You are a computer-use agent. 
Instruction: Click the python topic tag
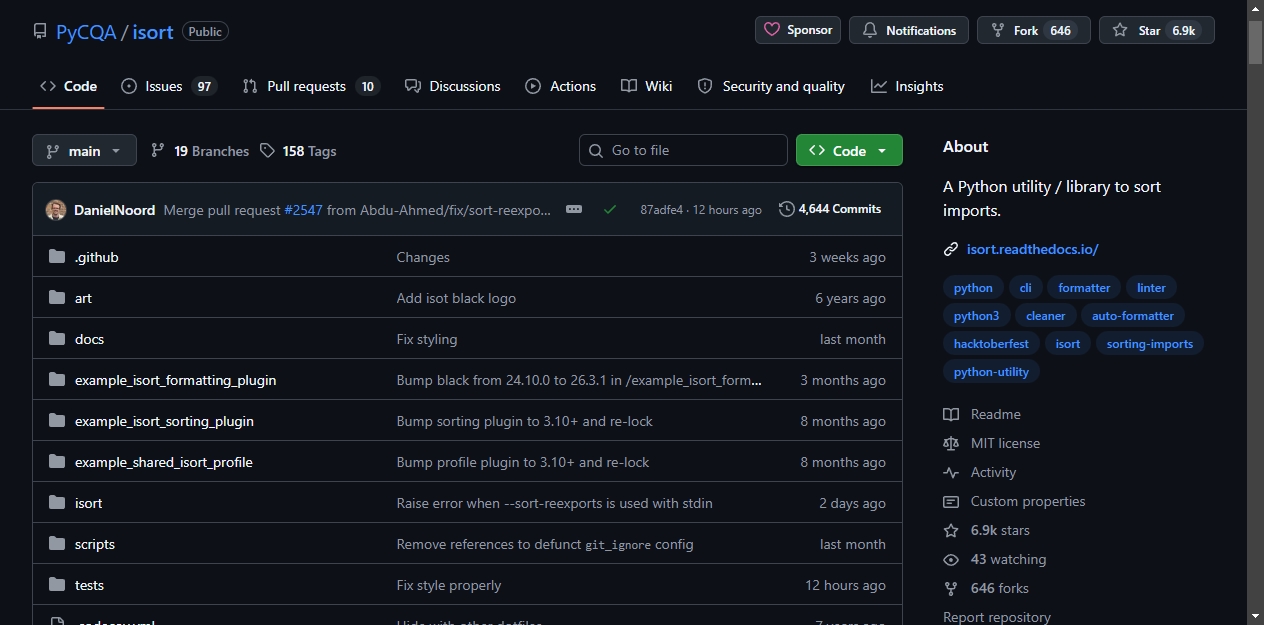(x=973, y=288)
